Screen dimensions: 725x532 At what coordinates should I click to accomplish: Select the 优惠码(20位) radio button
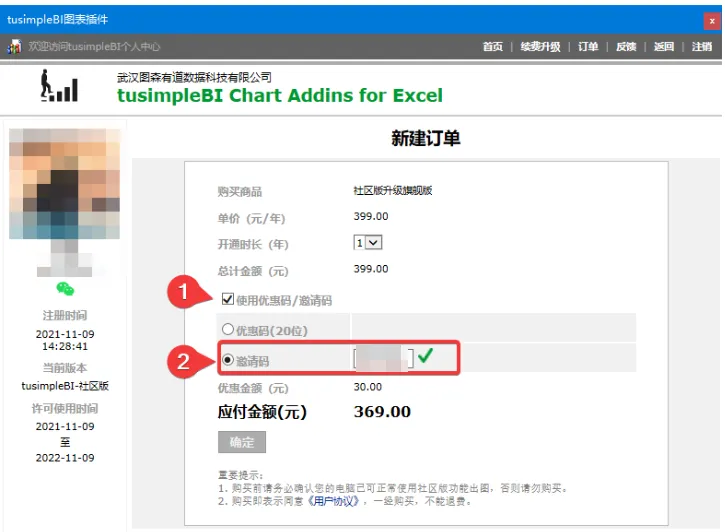227,329
